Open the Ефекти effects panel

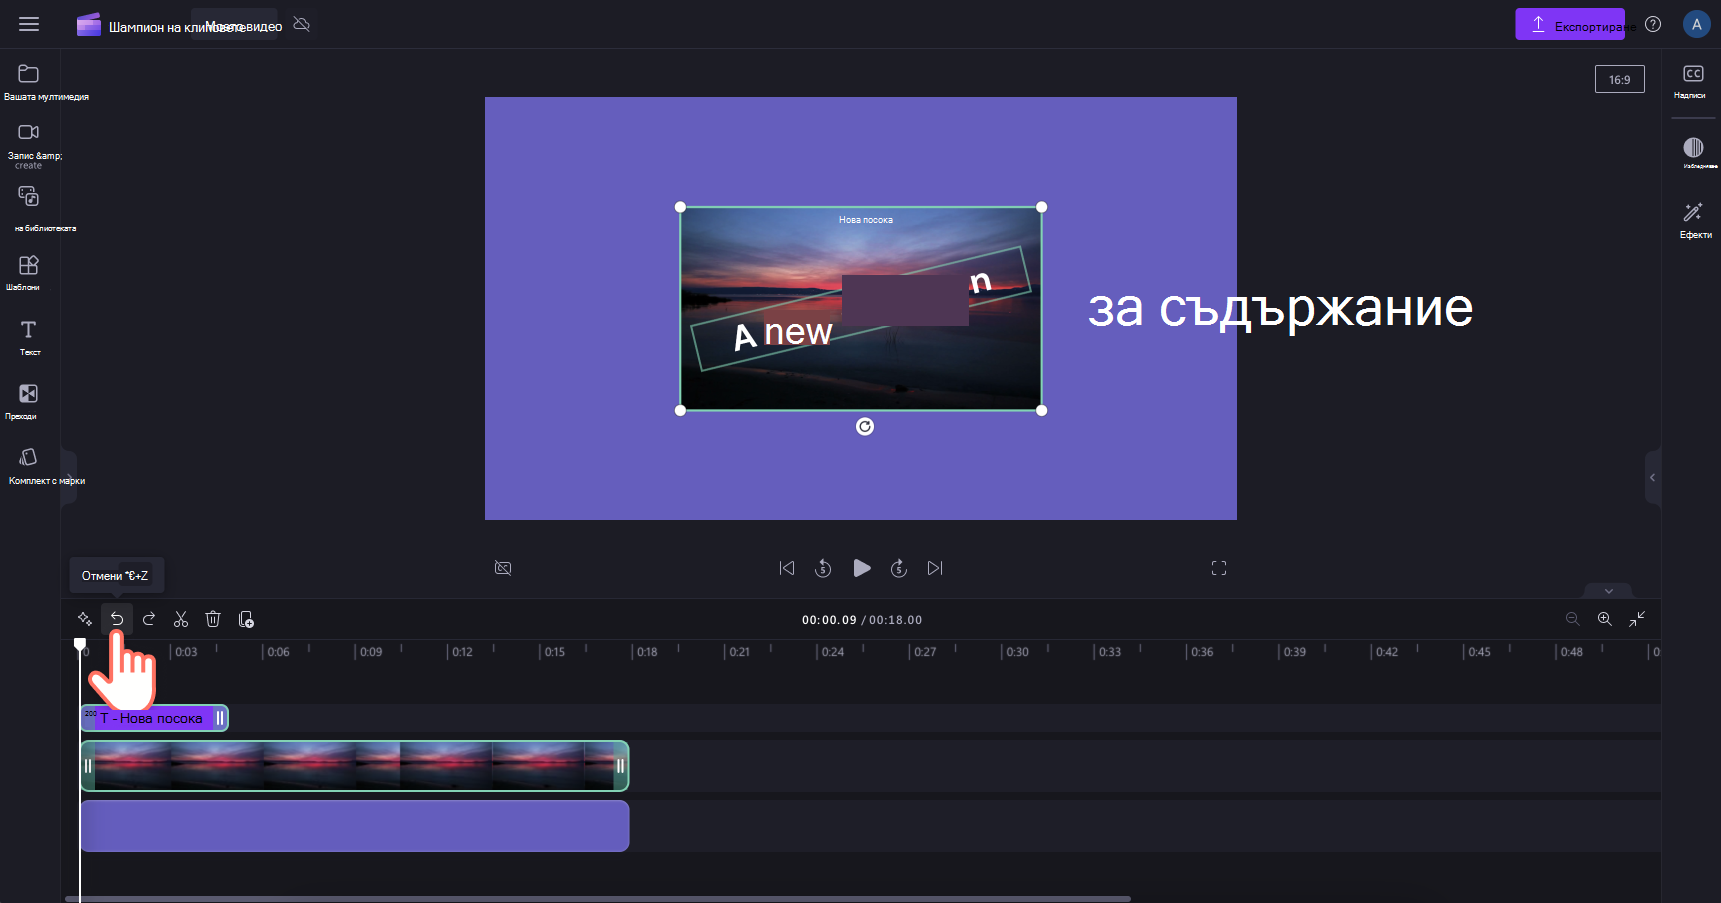tap(1693, 219)
